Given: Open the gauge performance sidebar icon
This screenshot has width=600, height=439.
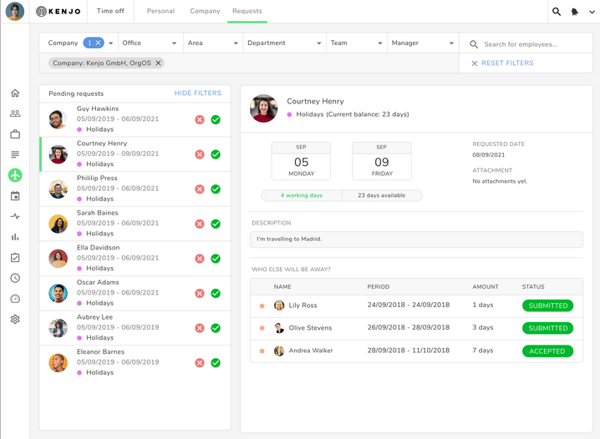Looking at the screenshot, I should [x=15, y=299].
